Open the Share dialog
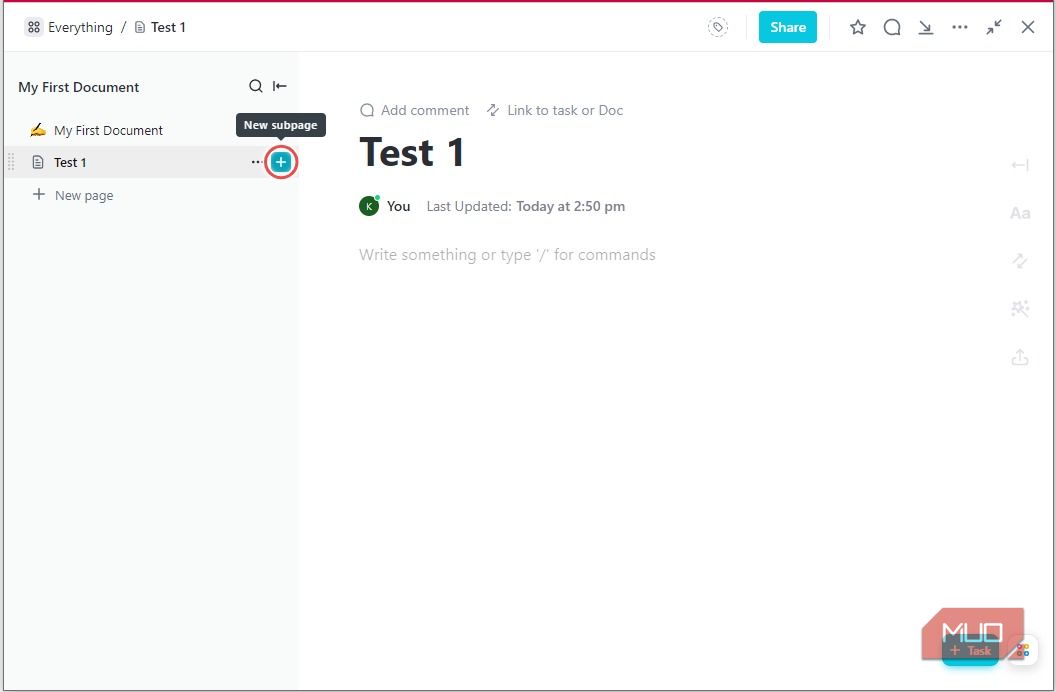The width and height of the screenshot is (1056, 692). tap(787, 27)
